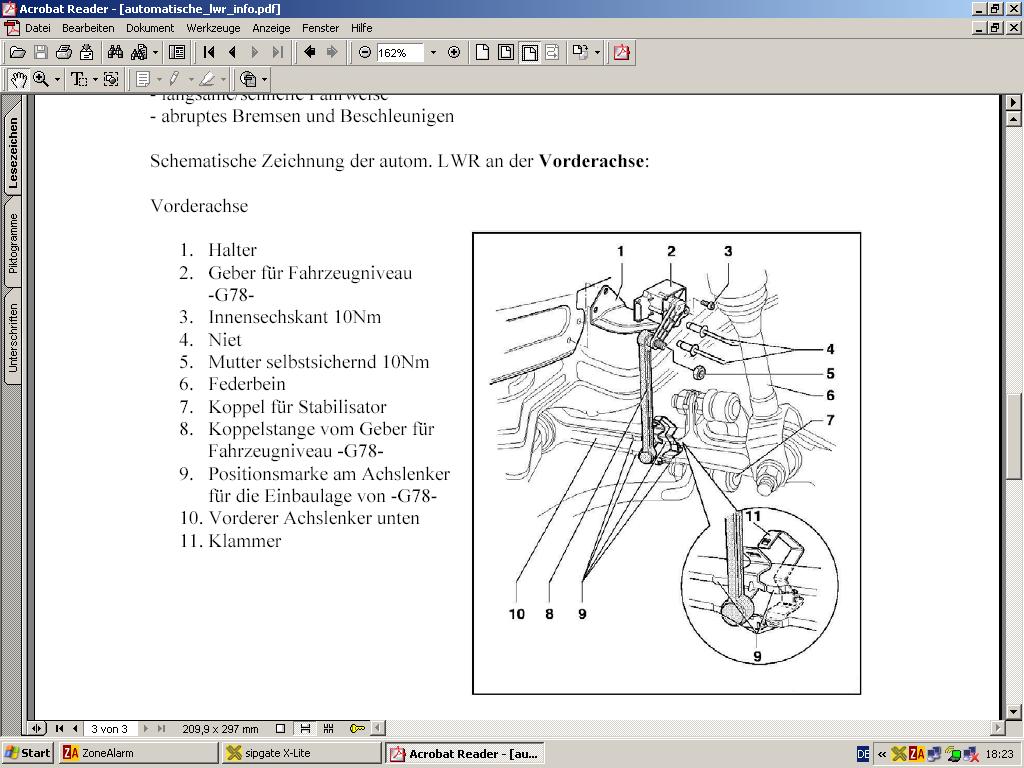
Task: Toggle Actual Size page view
Action: click(482, 52)
